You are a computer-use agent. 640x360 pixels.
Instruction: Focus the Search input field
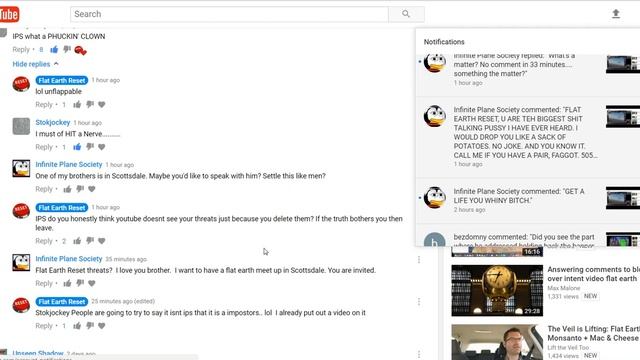tap(229, 14)
